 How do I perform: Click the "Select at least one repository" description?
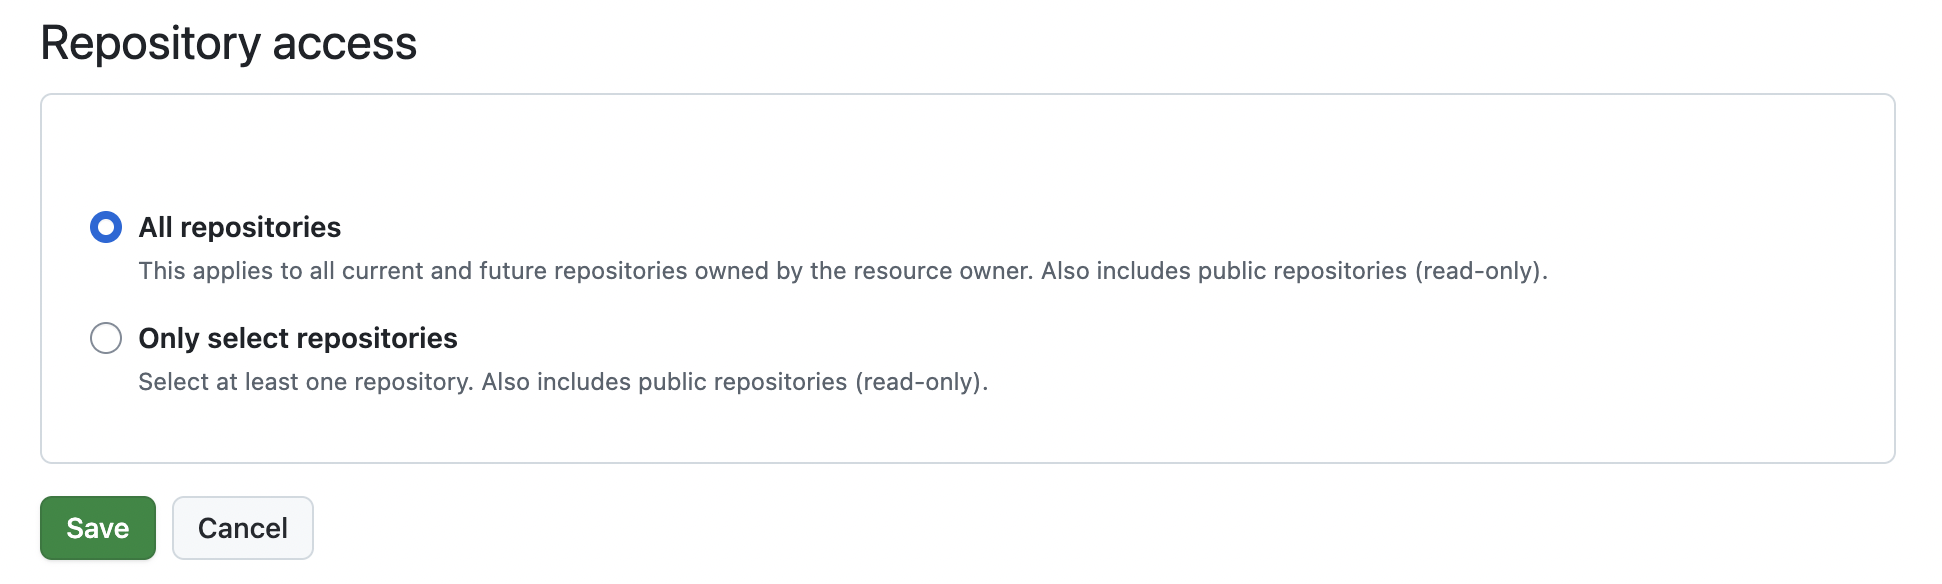point(305,382)
